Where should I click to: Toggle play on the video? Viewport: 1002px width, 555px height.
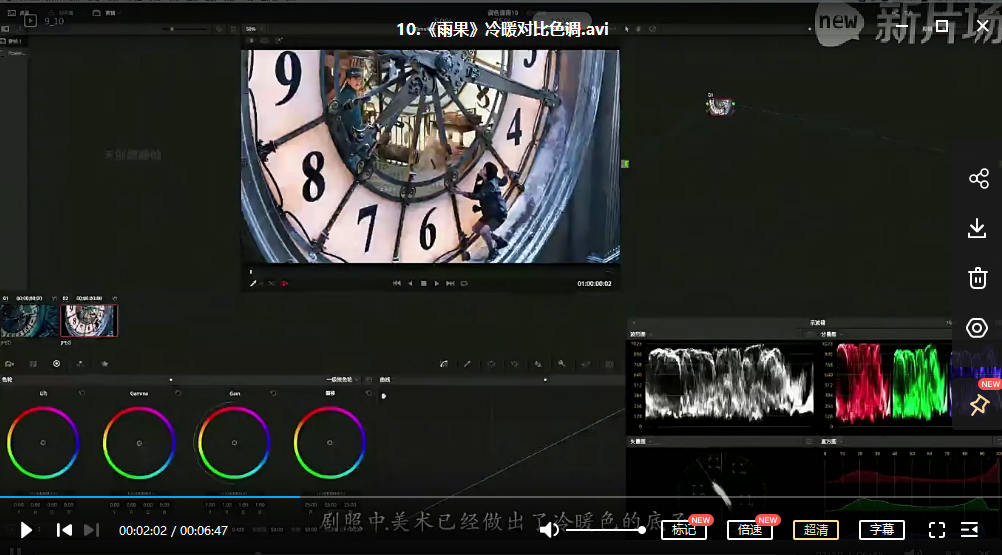coord(27,530)
